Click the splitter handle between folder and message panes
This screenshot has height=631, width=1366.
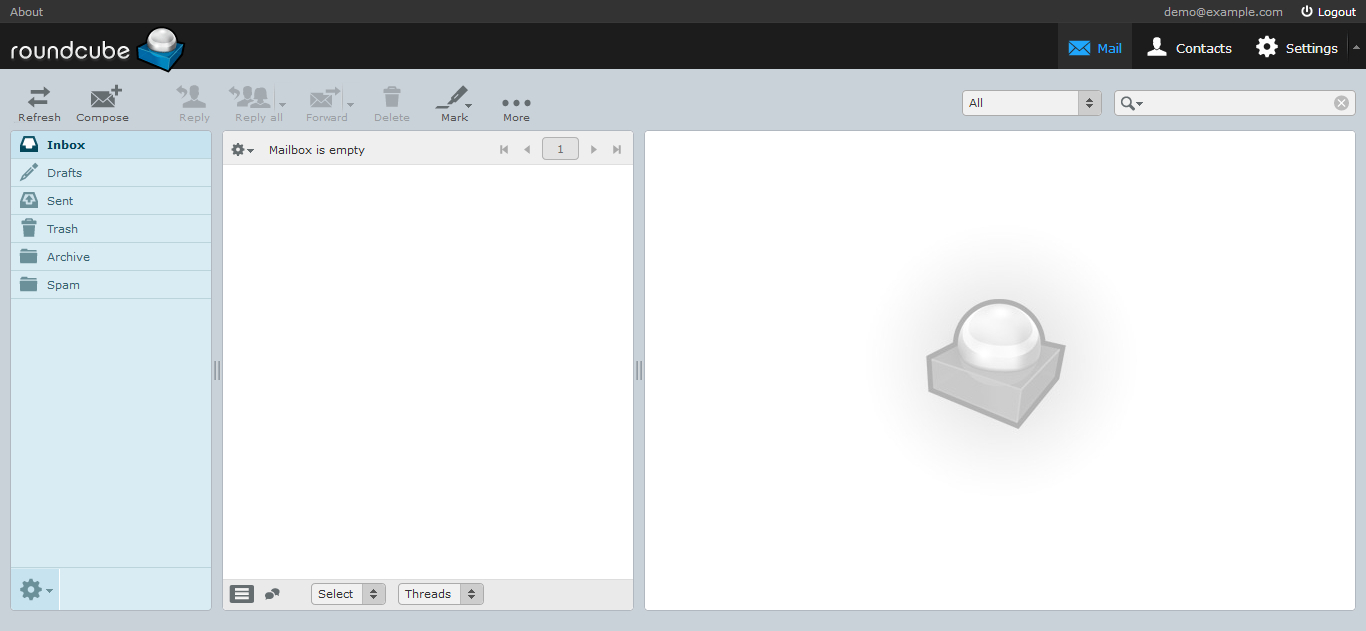pos(216,370)
